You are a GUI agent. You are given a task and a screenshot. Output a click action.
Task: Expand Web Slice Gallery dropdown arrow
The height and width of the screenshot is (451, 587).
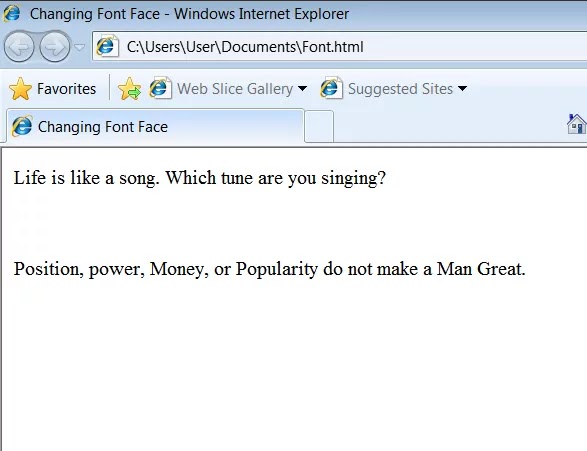pyautogui.click(x=302, y=89)
